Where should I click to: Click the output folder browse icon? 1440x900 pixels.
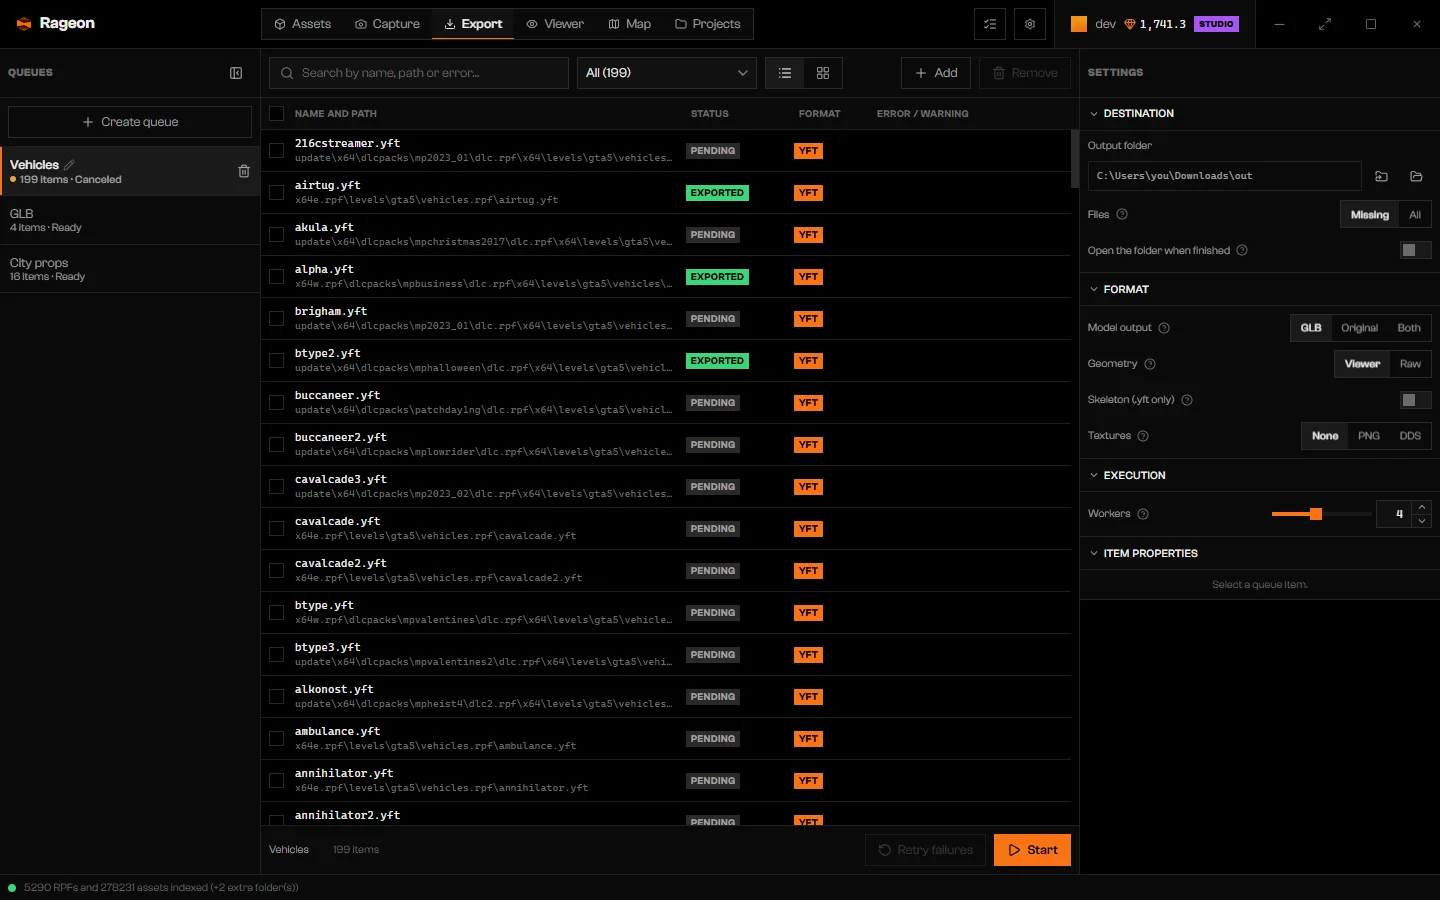tap(1382, 176)
